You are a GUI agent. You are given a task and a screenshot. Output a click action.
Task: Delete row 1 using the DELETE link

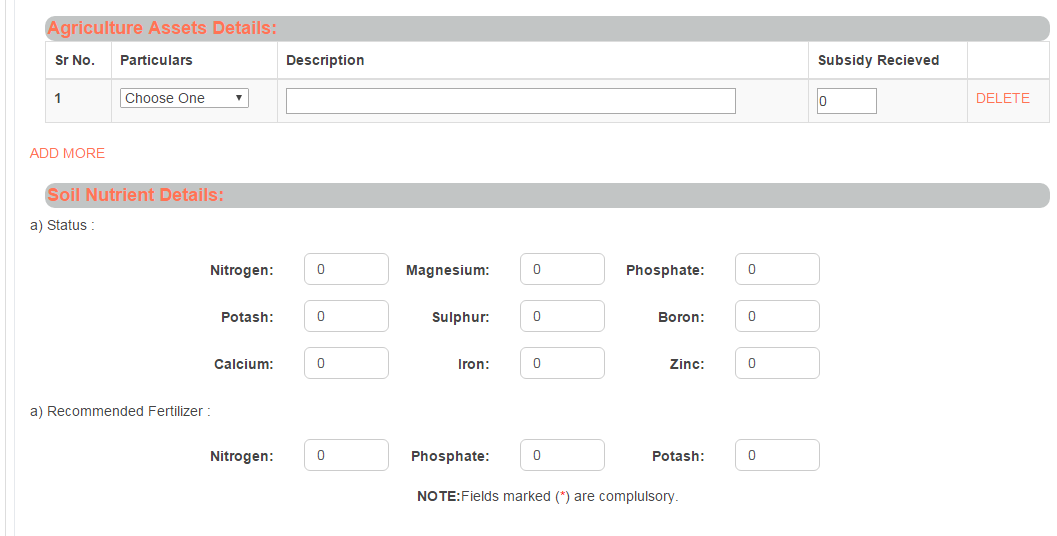[x=1002, y=98]
